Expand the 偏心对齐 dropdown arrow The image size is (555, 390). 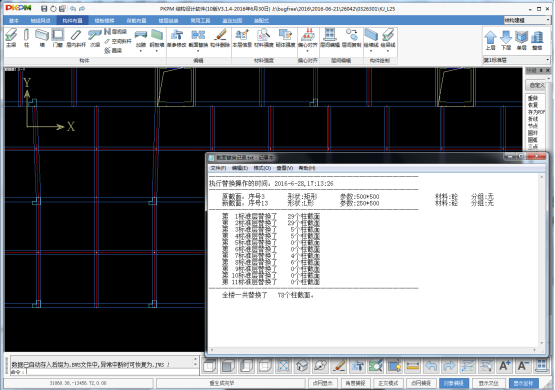coord(307,51)
